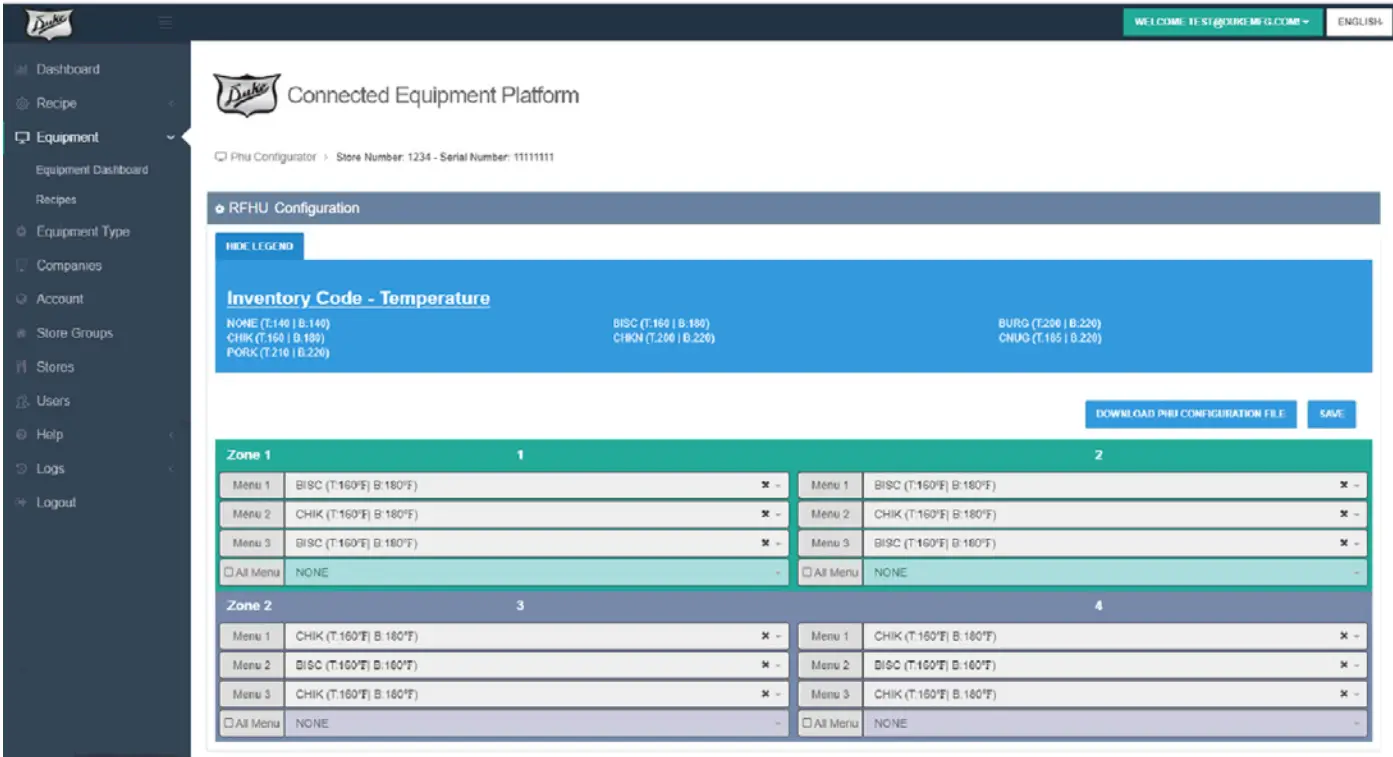Open the All Menu NONE dropdown in column 1
Screen dimensions: 1393x757
click(x=537, y=573)
